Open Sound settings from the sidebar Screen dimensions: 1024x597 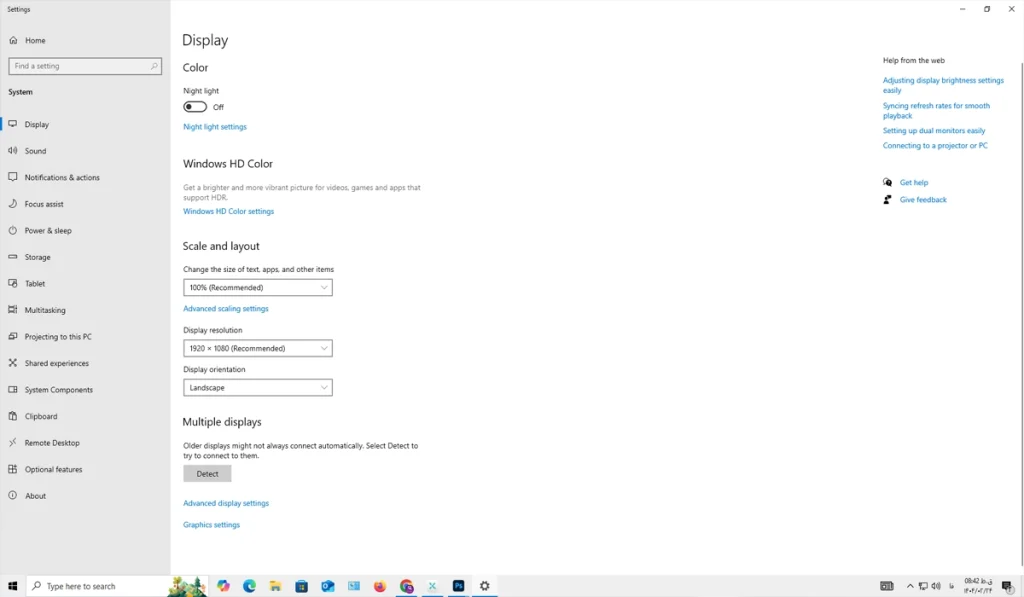click(35, 151)
